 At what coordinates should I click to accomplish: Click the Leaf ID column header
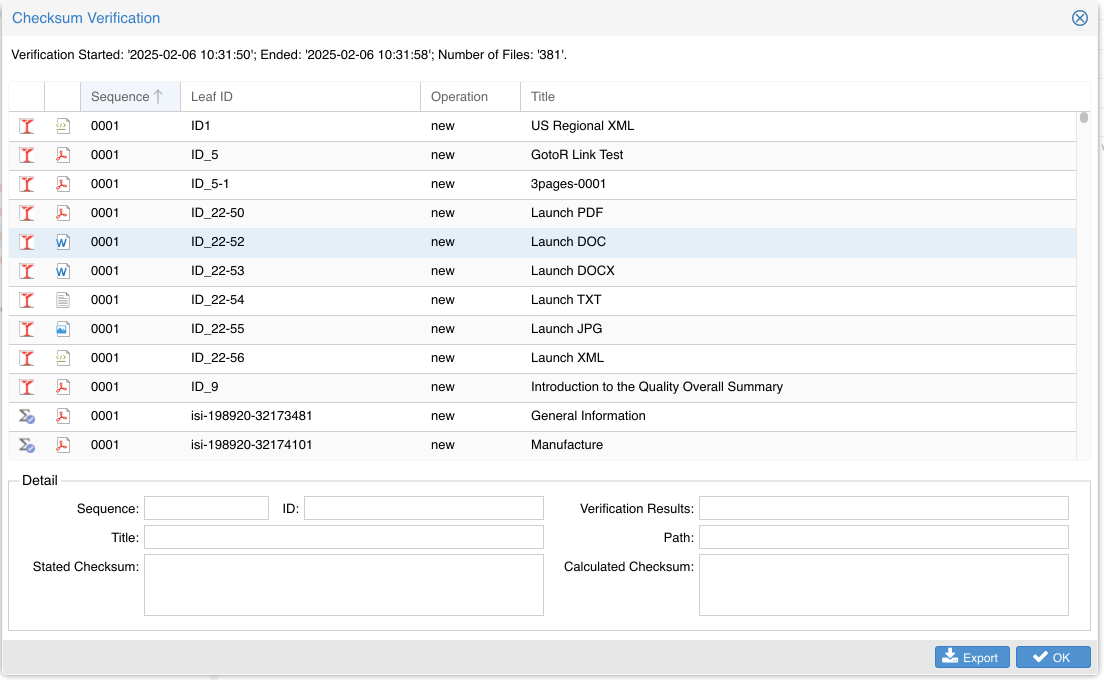click(x=211, y=97)
